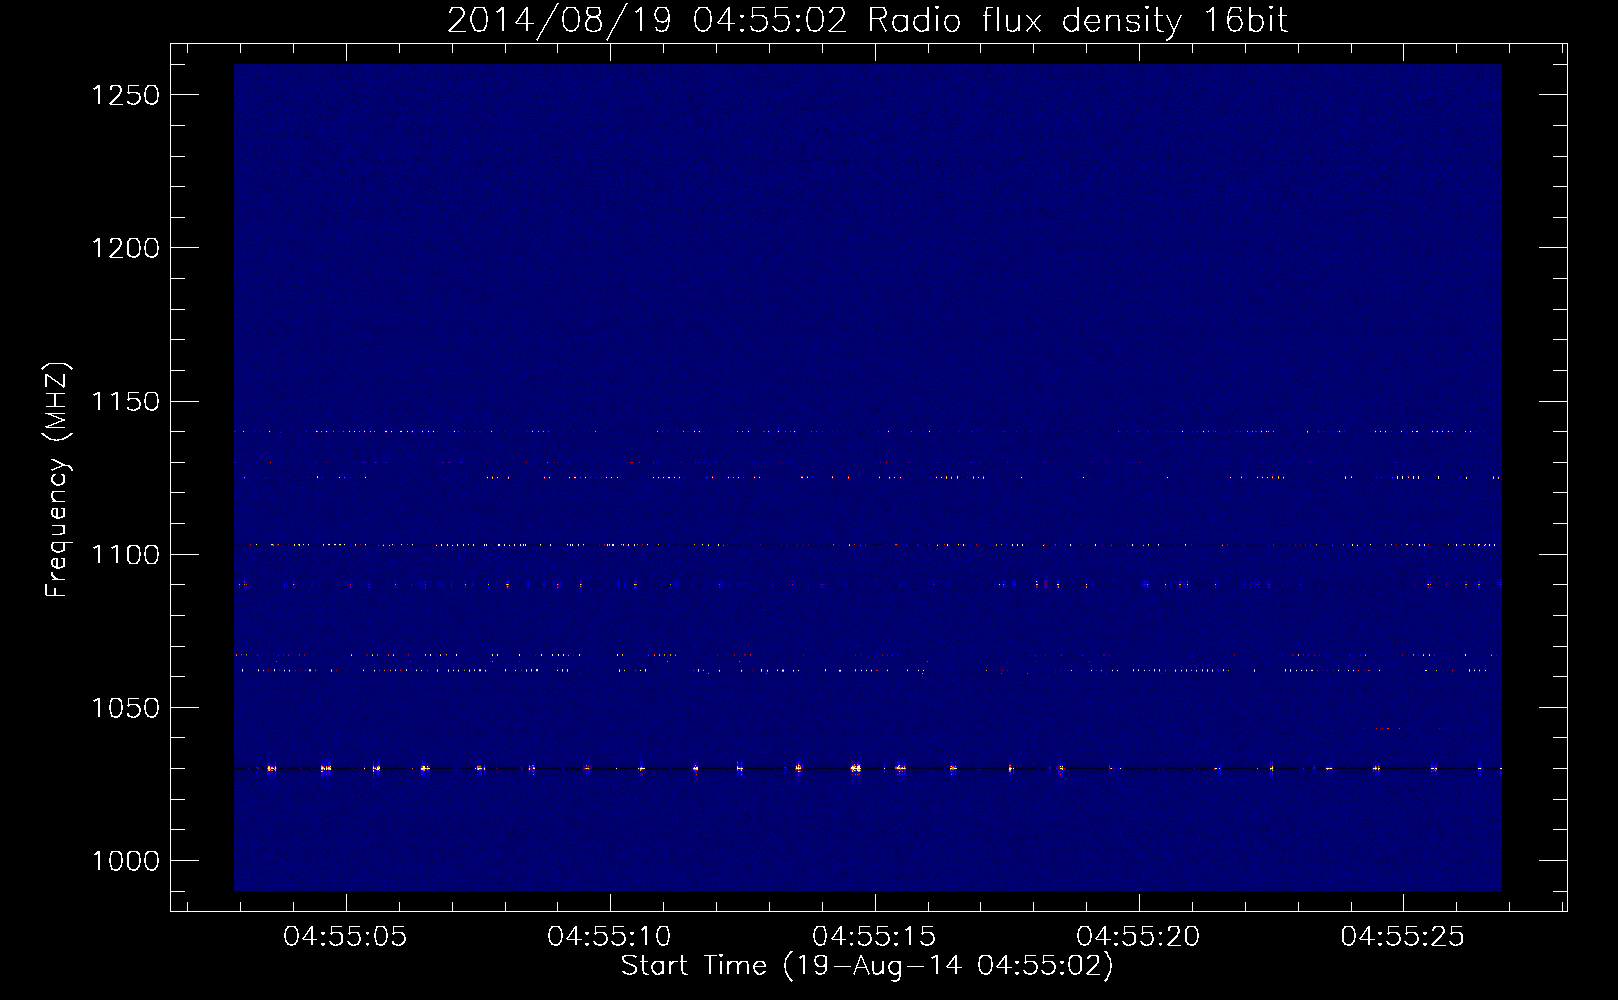Viewport: 1618px width, 1000px height.
Task: Click frequency tick label 1200
Action: click(x=125, y=248)
